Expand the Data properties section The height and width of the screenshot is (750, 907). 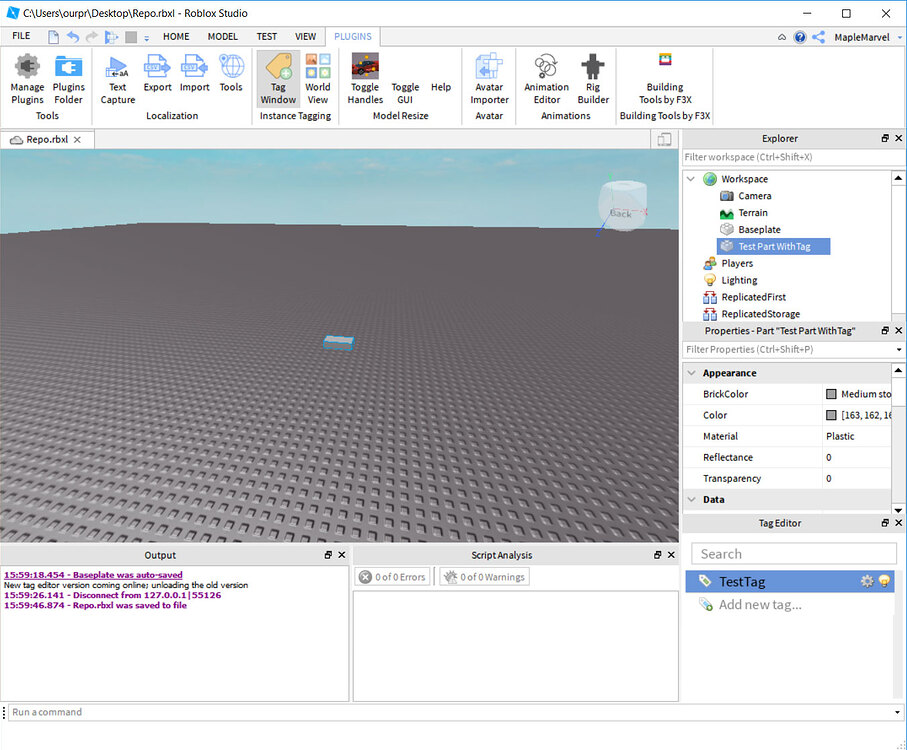pos(692,499)
